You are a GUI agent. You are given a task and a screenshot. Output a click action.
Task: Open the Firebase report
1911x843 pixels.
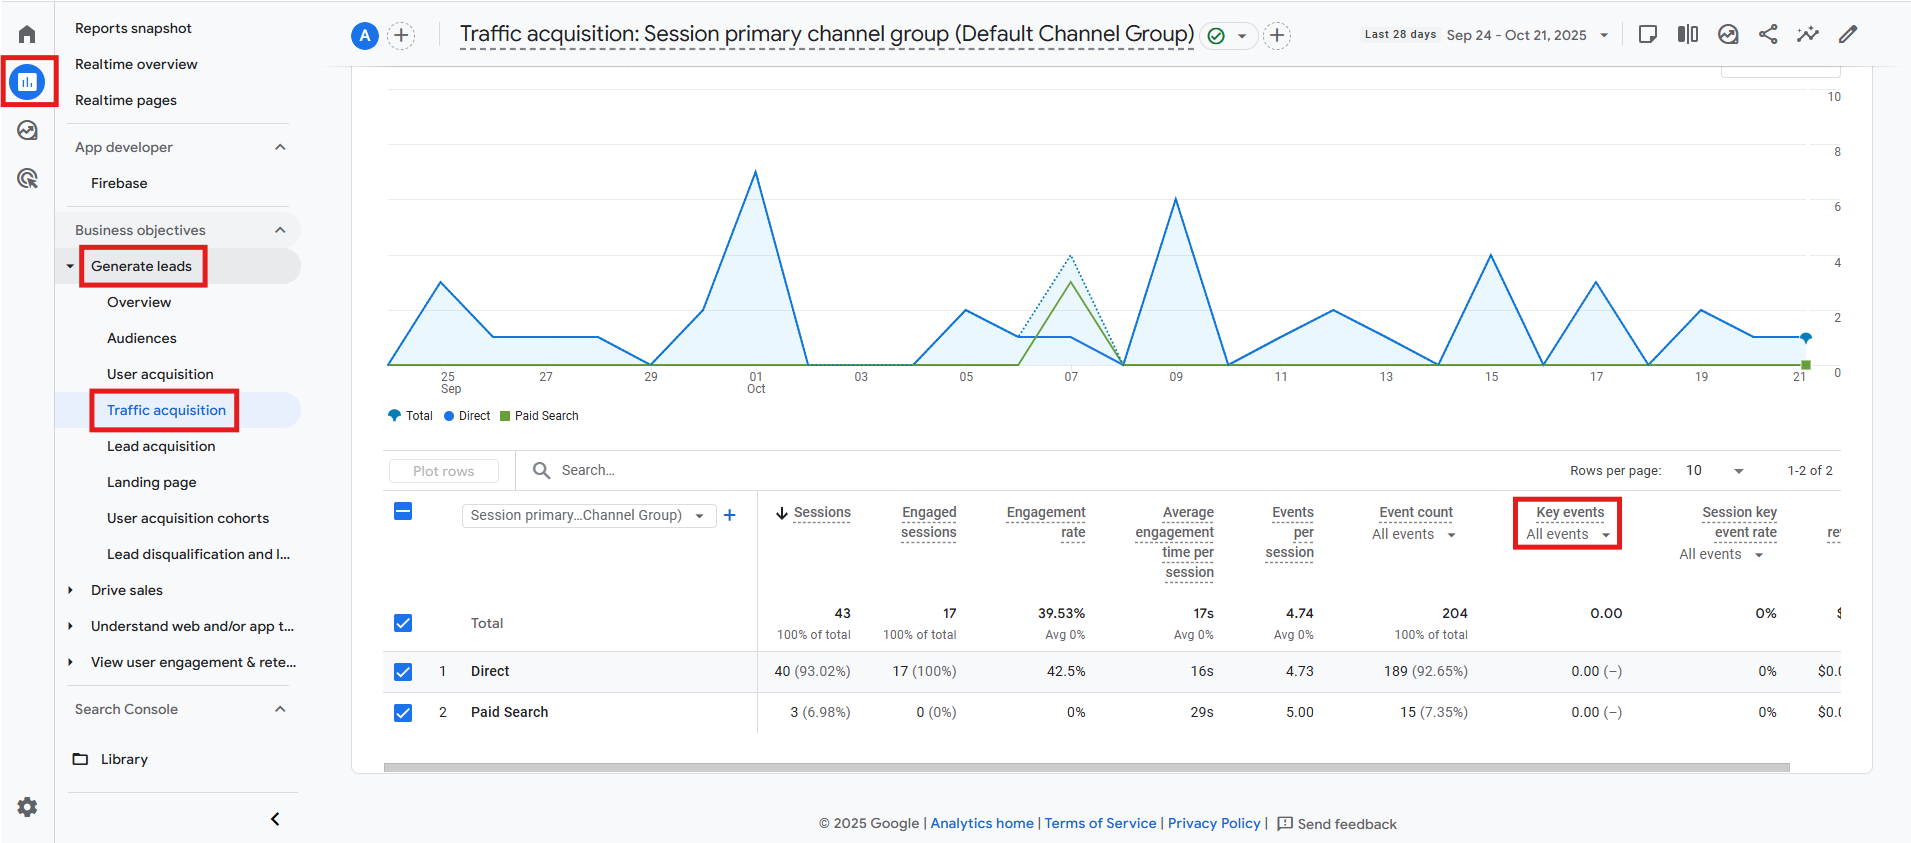click(119, 183)
